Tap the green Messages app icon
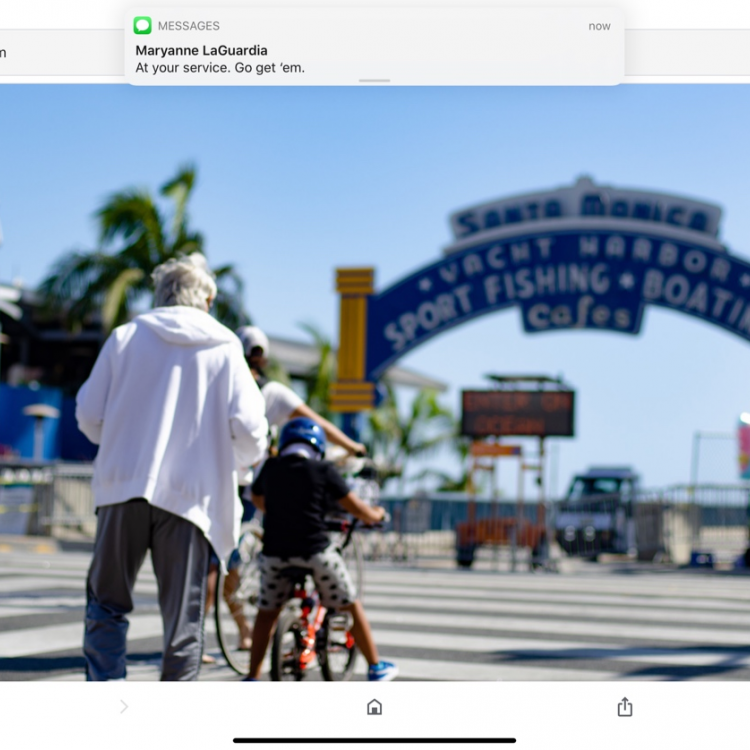 coord(143,25)
